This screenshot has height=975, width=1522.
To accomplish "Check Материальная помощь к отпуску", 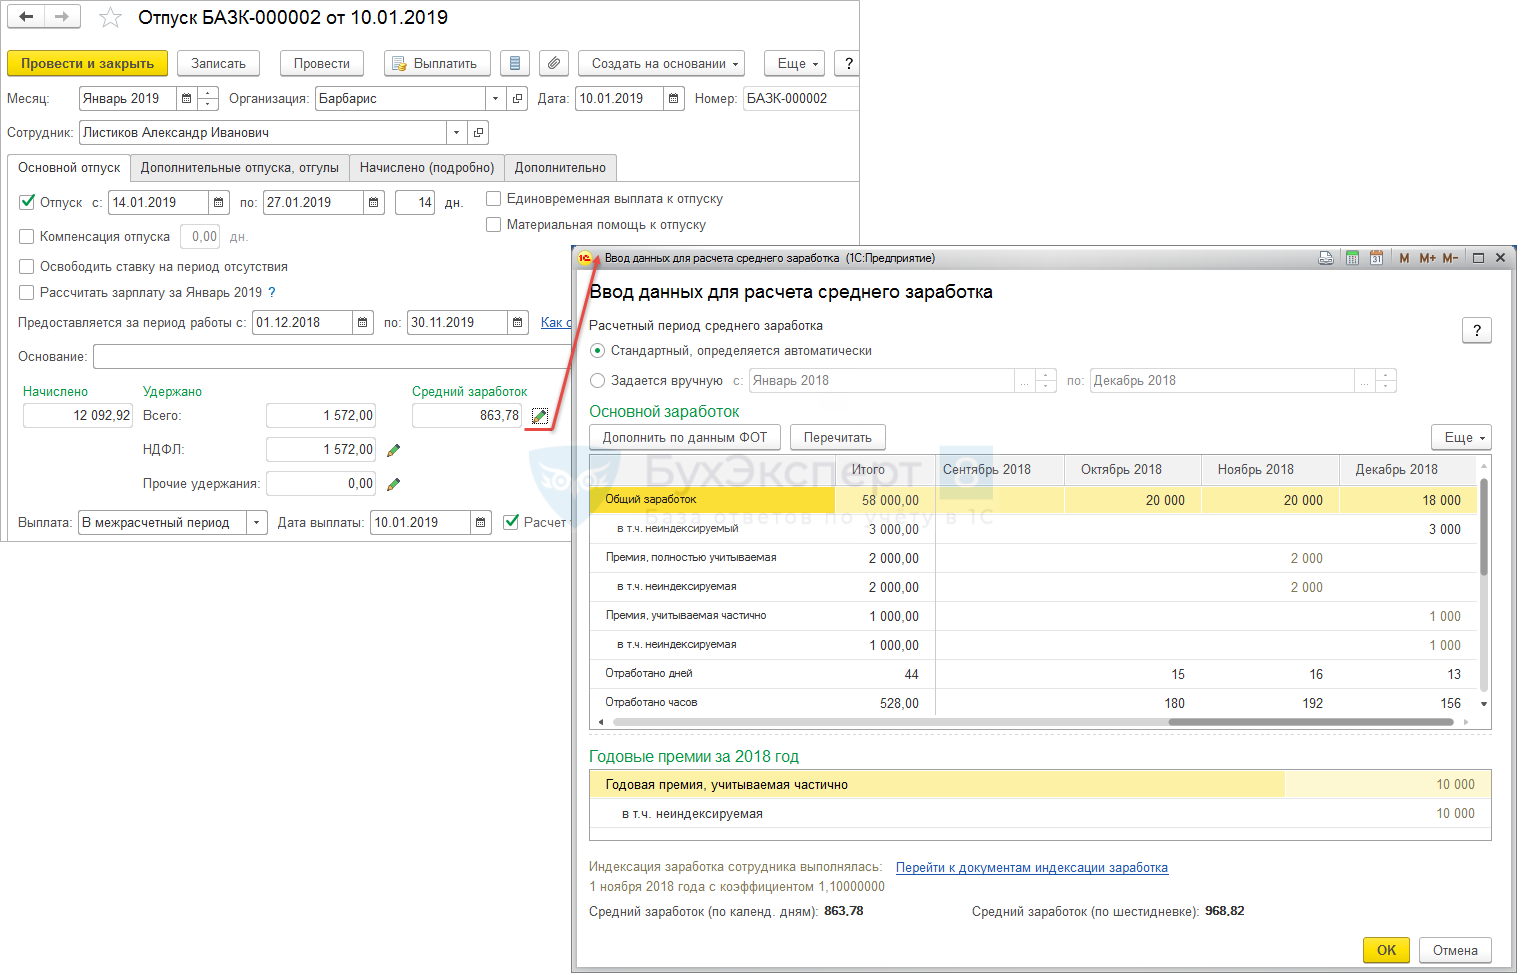I will click(493, 225).
